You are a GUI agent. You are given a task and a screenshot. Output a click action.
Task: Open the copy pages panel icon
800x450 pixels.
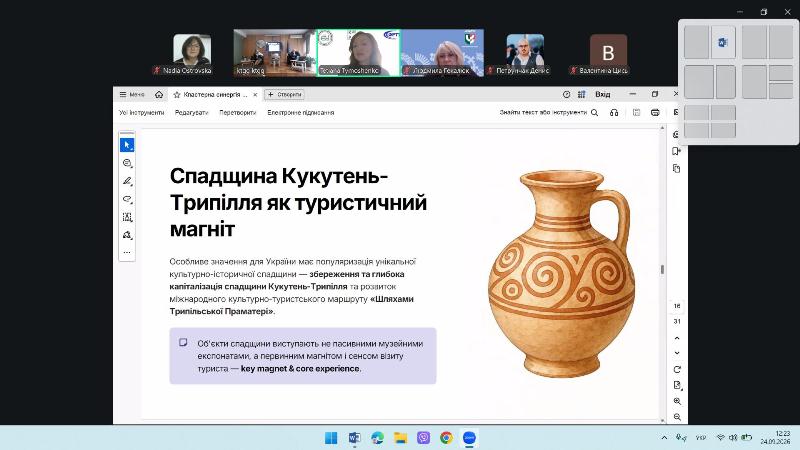pos(677,169)
